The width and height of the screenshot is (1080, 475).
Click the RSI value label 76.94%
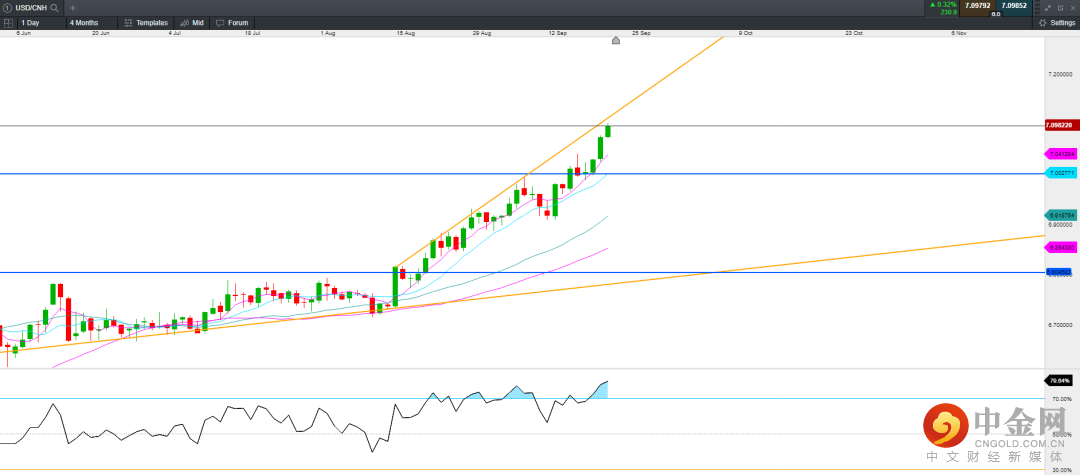(1059, 381)
